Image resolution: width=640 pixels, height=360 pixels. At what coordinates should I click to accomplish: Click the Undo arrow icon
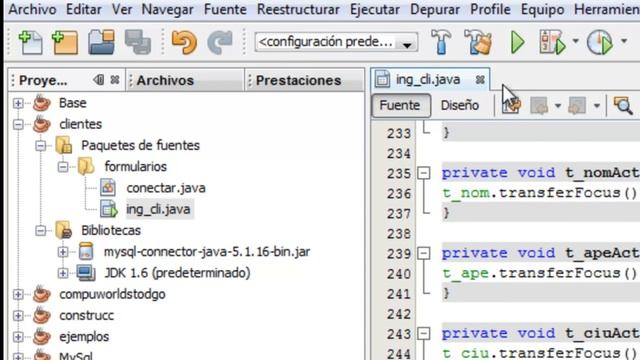[184, 42]
